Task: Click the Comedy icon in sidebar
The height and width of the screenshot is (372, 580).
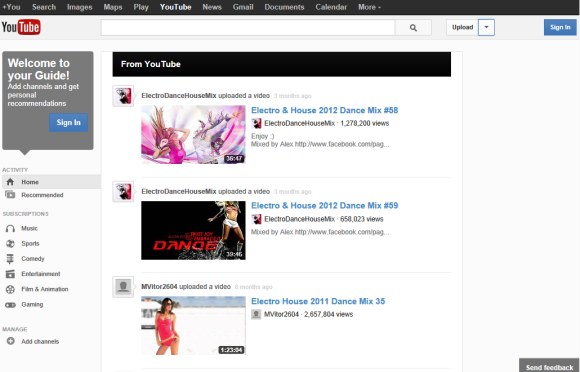Action: (x=10, y=259)
